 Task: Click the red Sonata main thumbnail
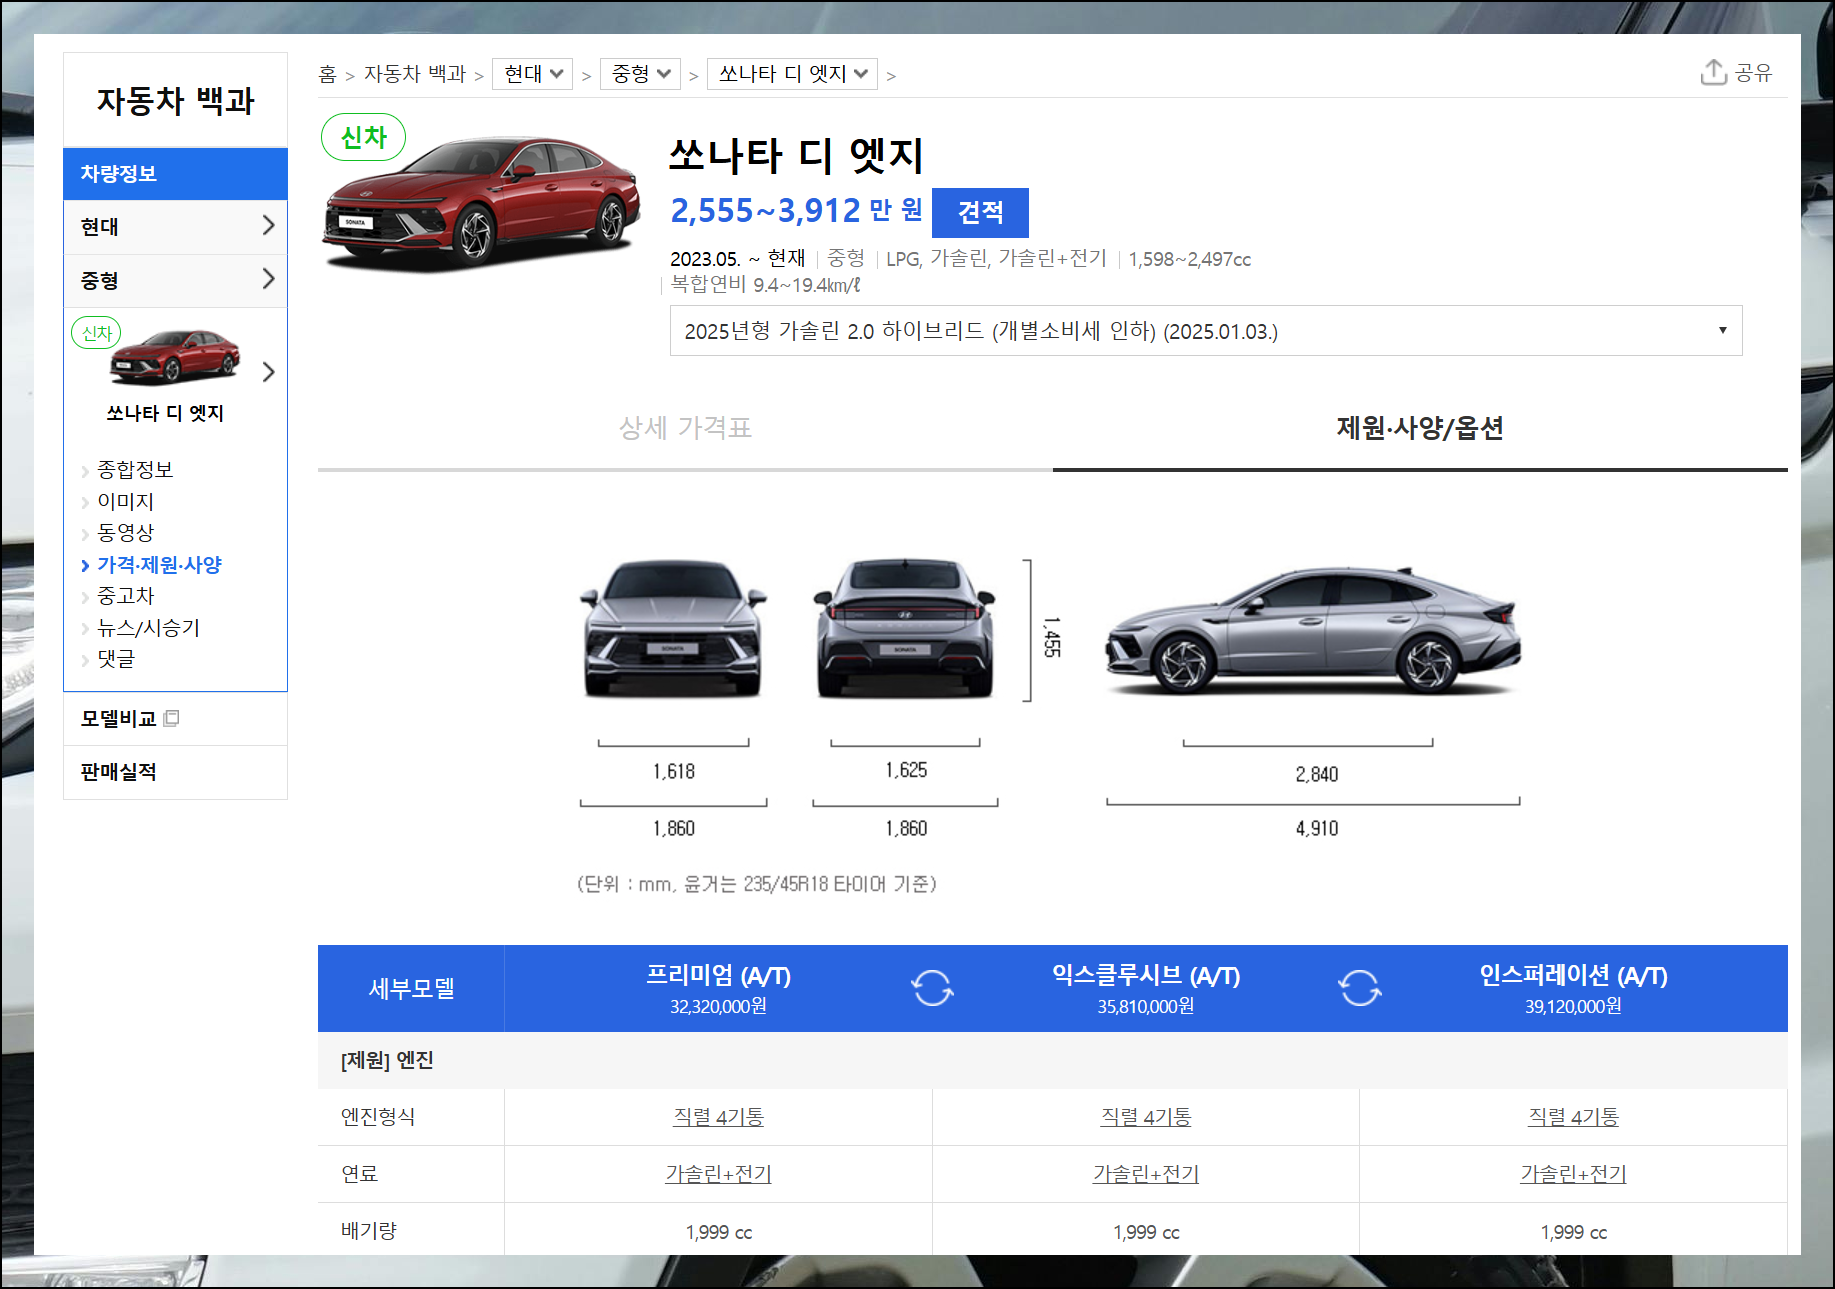coord(481,203)
